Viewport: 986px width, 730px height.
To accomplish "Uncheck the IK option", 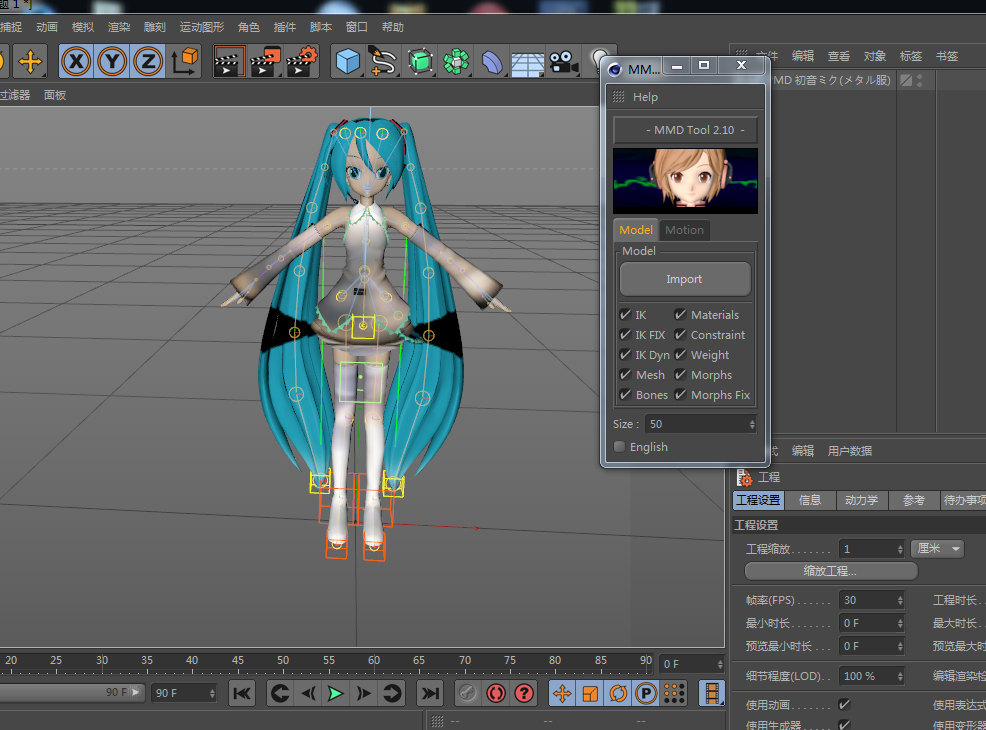I will (x=625, y=314).
